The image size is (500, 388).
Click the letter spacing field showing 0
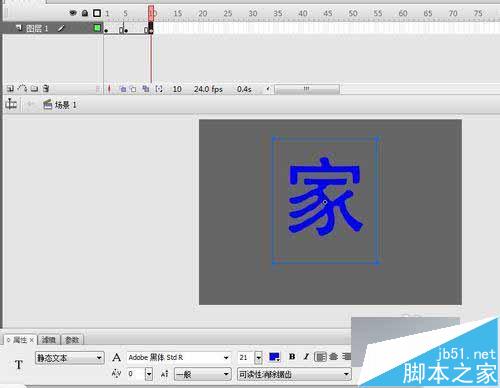point(136,374)
